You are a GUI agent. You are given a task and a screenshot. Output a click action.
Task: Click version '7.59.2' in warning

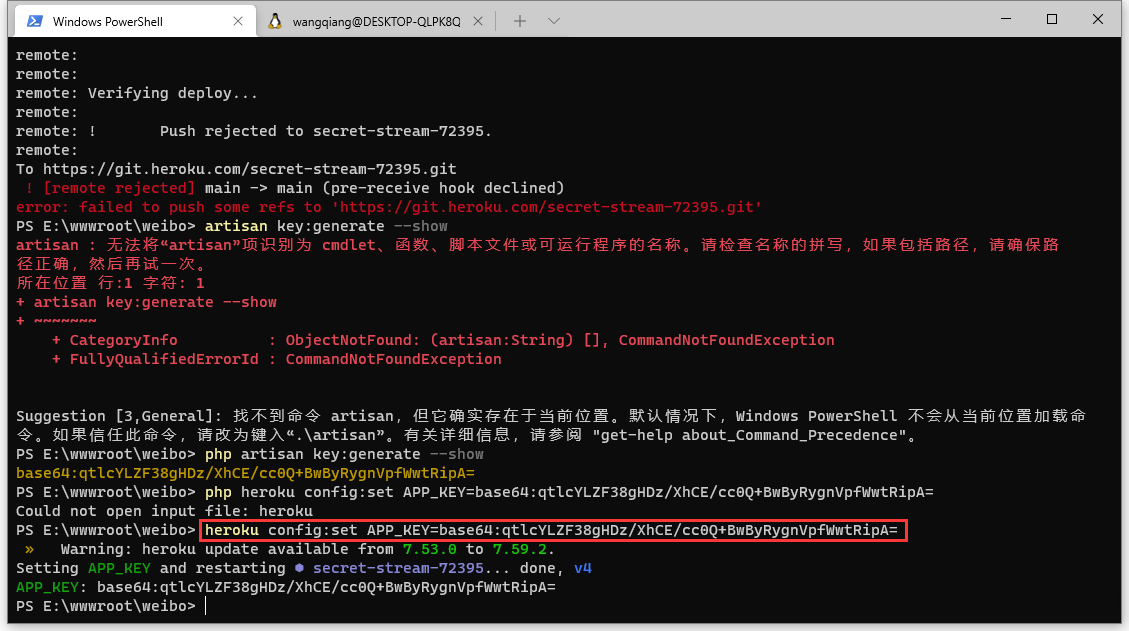[x=520, y=550]
